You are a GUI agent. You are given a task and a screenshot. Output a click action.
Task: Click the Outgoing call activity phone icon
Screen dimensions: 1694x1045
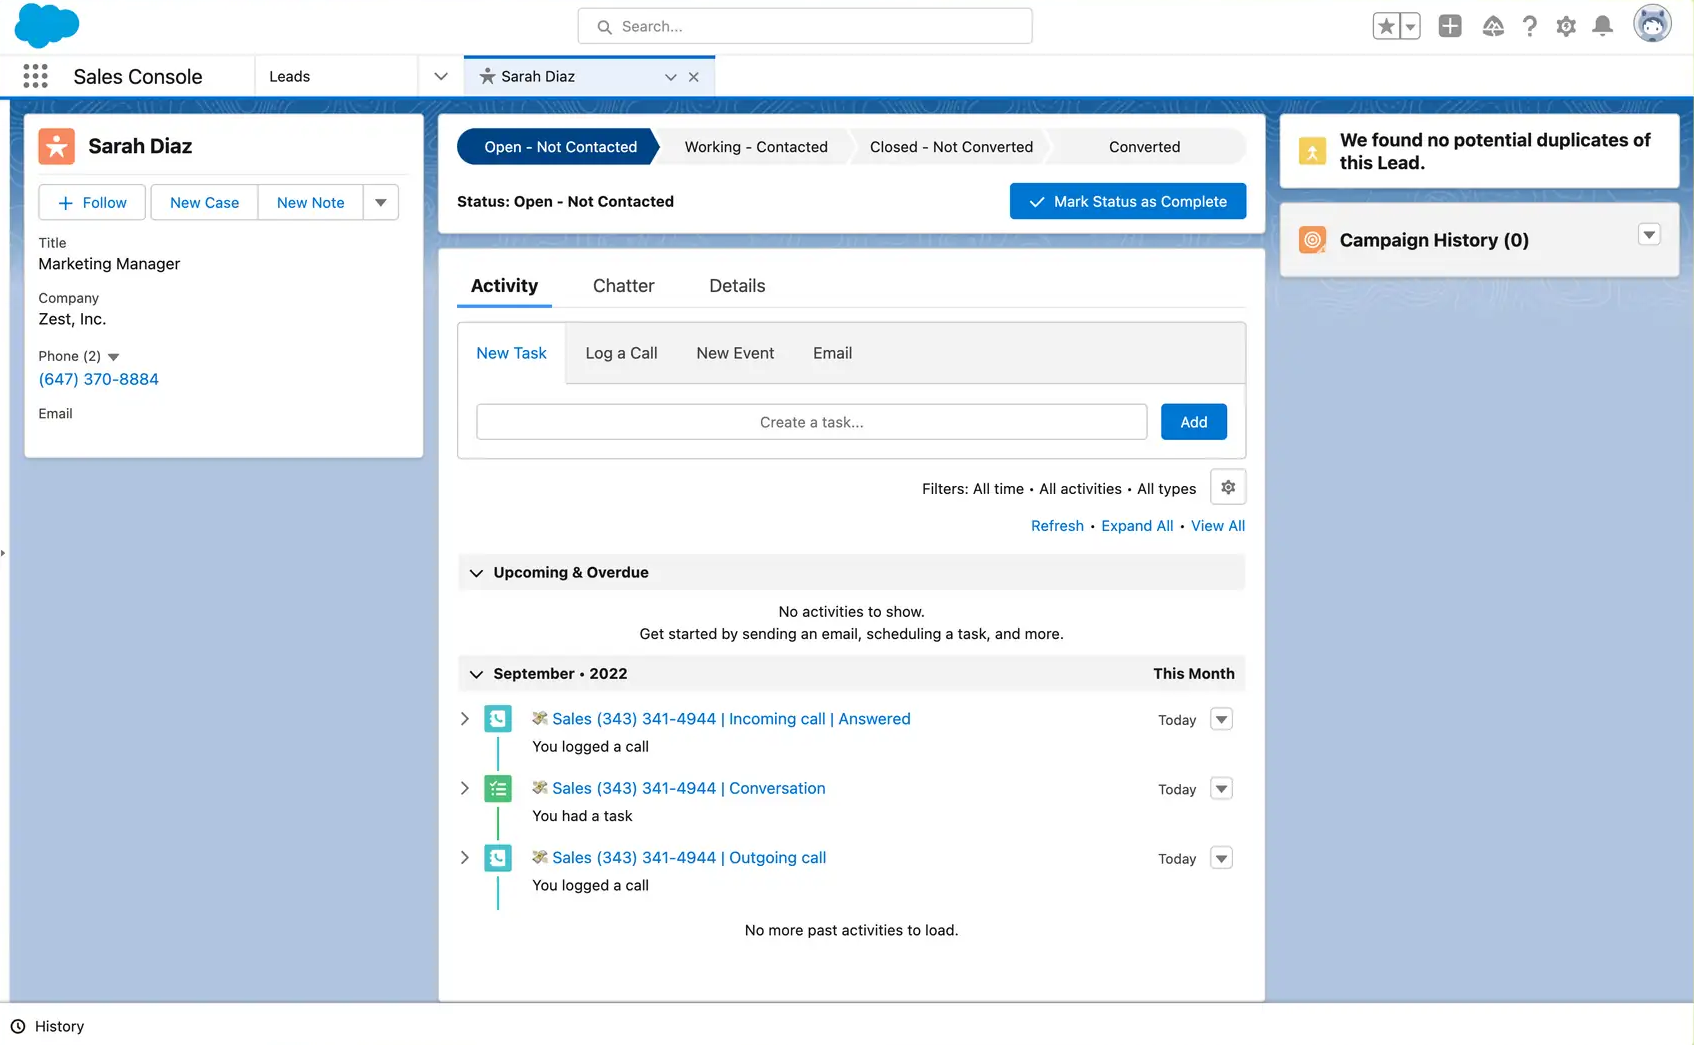coord(498,858)
